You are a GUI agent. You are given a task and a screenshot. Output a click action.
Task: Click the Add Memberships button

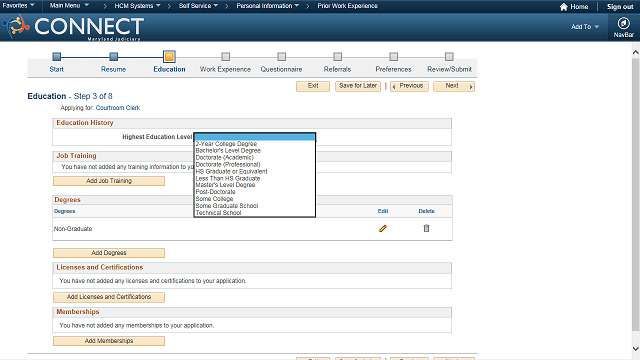109,341
